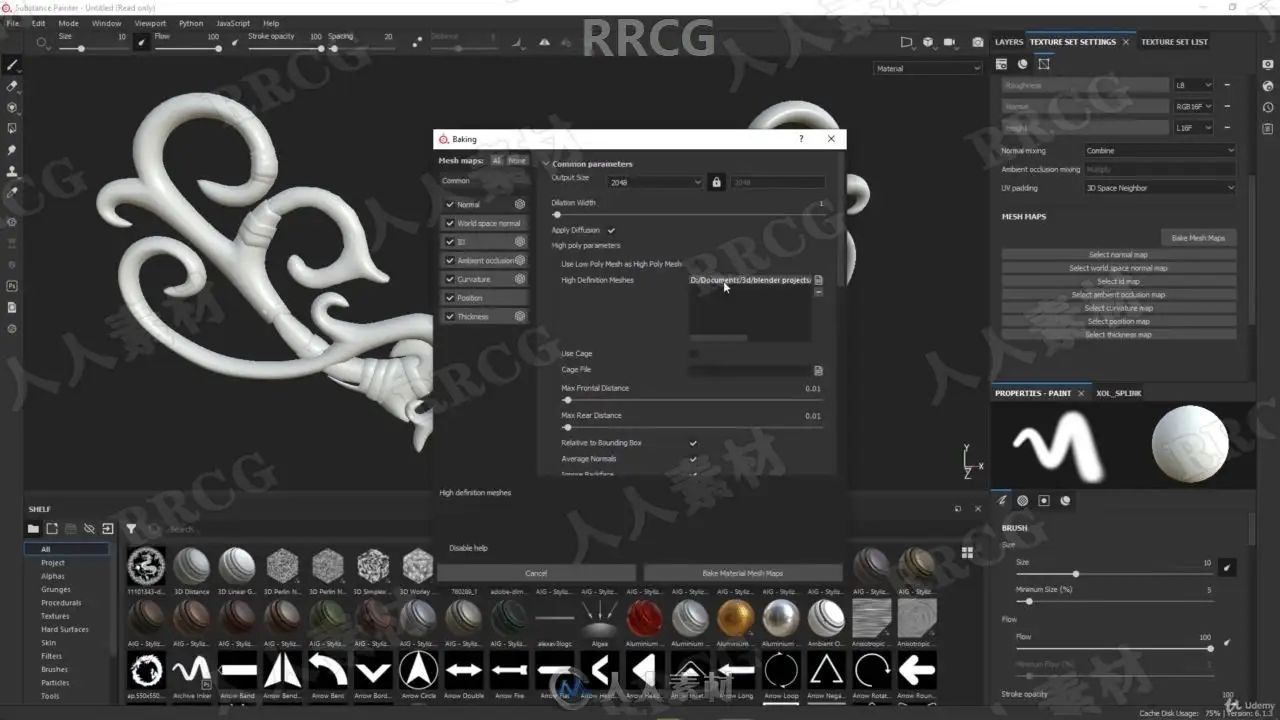1280x720 pixels.
Task: Click lock icon next to Output Size
Action: tap(716, 182)
